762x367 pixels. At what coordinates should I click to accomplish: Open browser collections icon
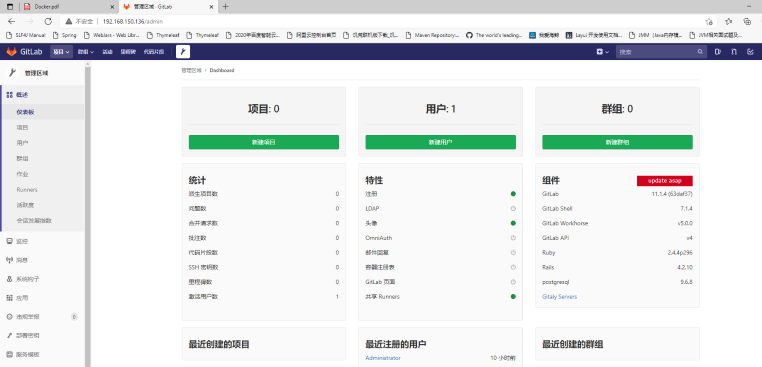click(x=747, y=21)
